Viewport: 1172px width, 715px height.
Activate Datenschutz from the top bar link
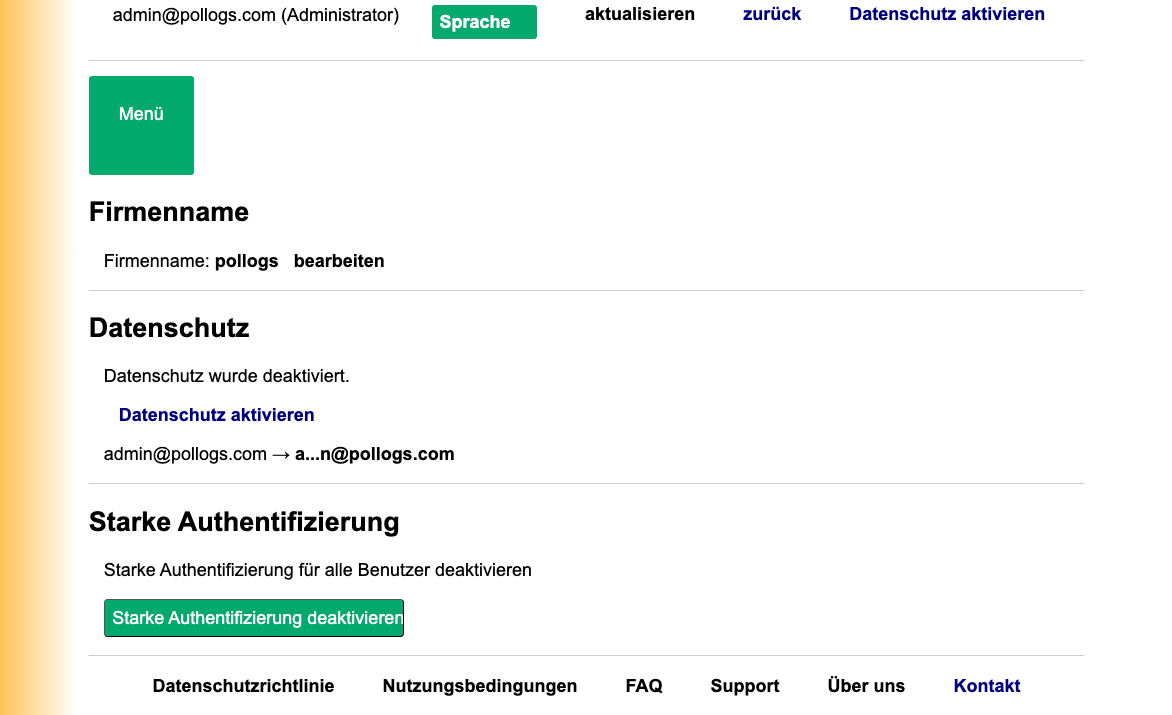946,14
